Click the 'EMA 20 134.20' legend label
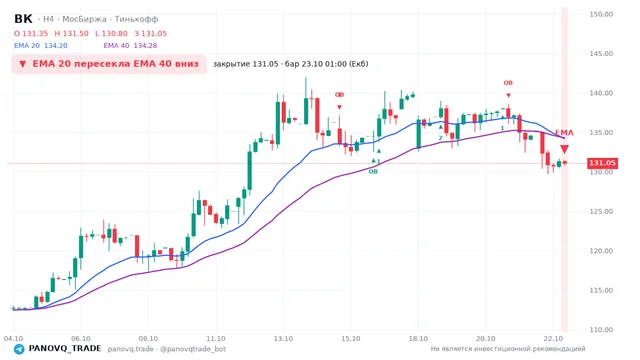 click(x=41, y=46)
